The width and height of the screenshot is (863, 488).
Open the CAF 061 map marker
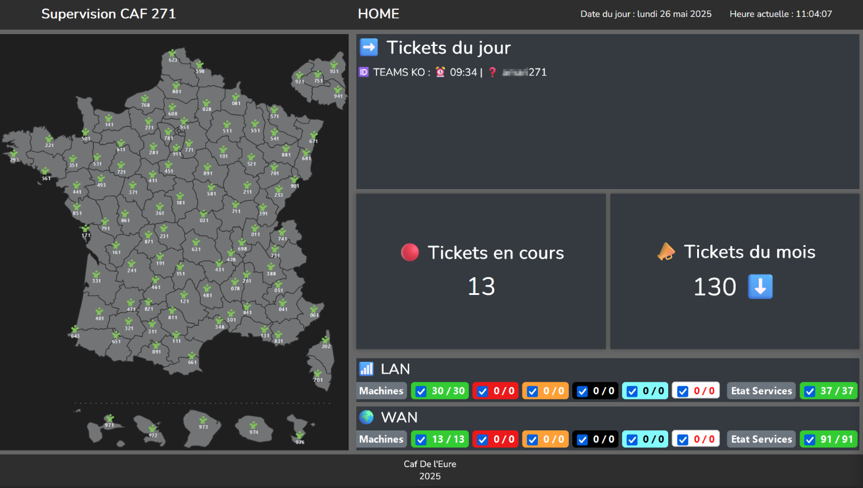[x=314, y=310]
